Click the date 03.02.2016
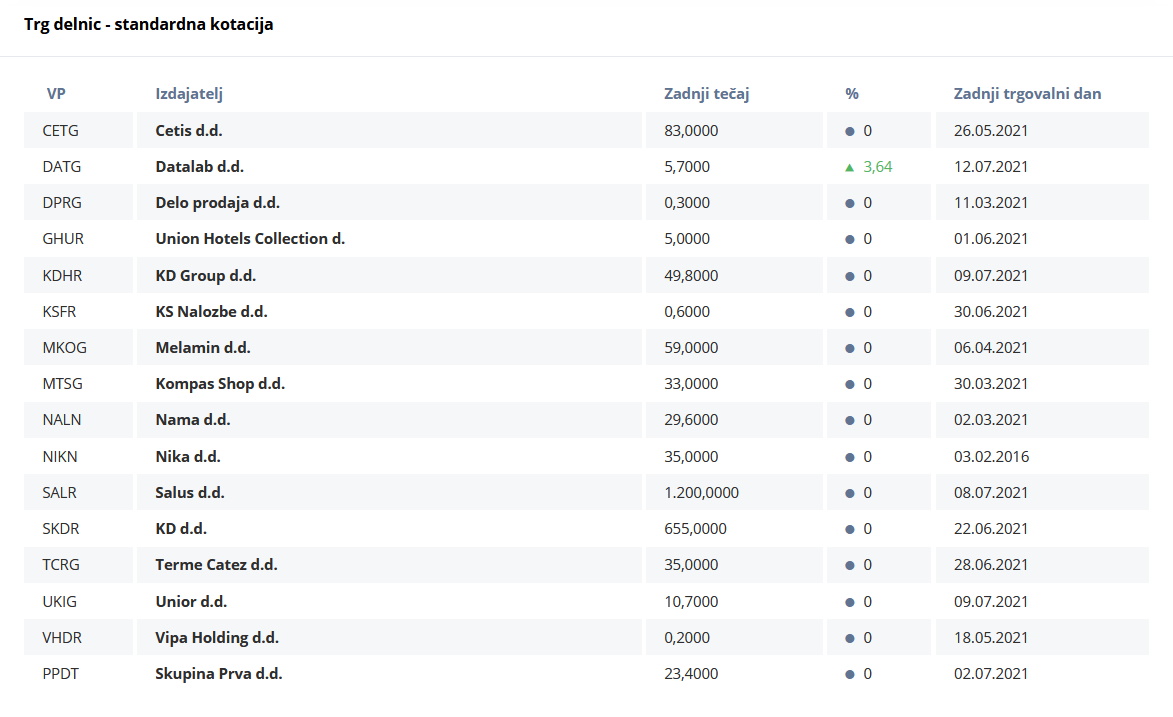This screenshot has height=717, width=1173. click(x=991, y=457)
